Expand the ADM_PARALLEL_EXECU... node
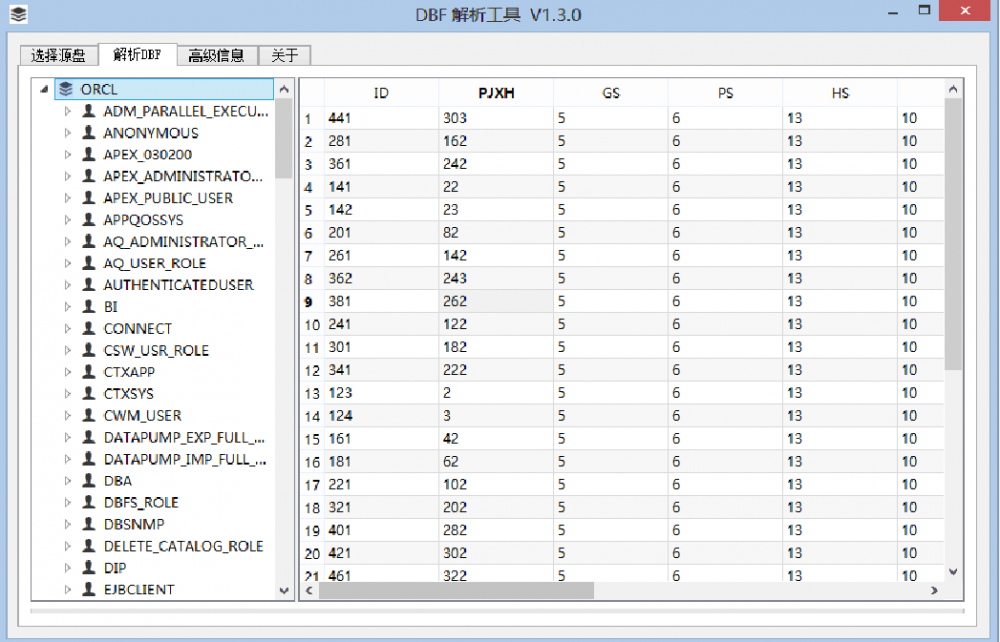This screenshot has height=642, width=1000. (68, 111)
